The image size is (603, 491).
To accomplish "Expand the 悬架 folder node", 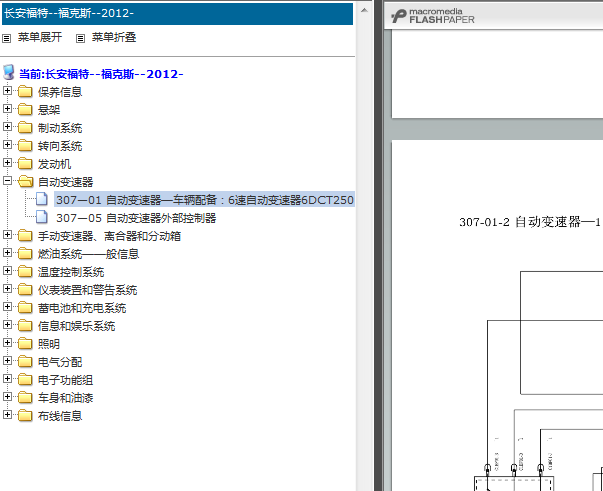I will tap(7, 109).
